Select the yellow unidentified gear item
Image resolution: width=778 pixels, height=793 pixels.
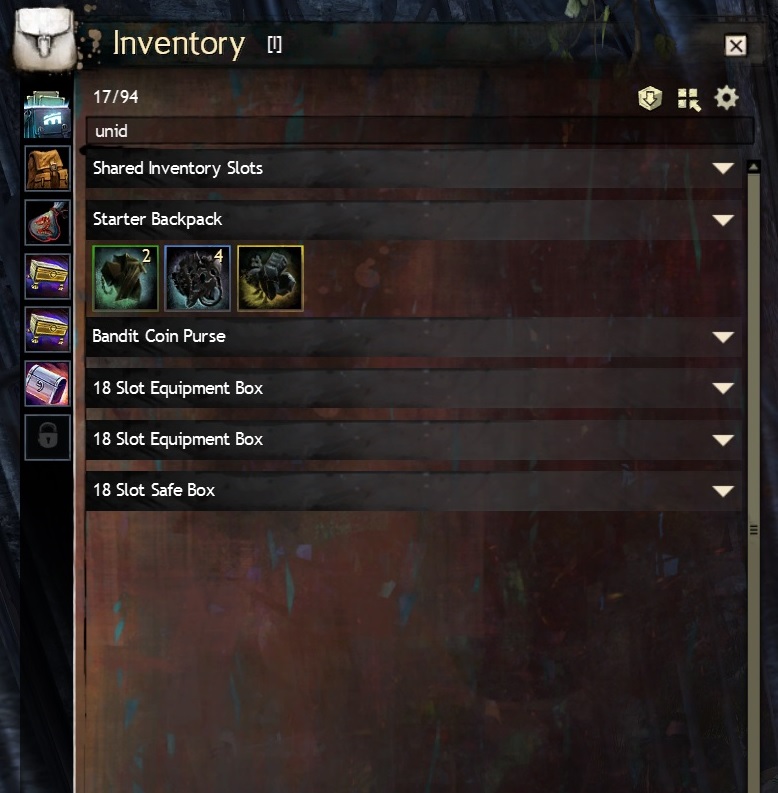tap(270, 278)
